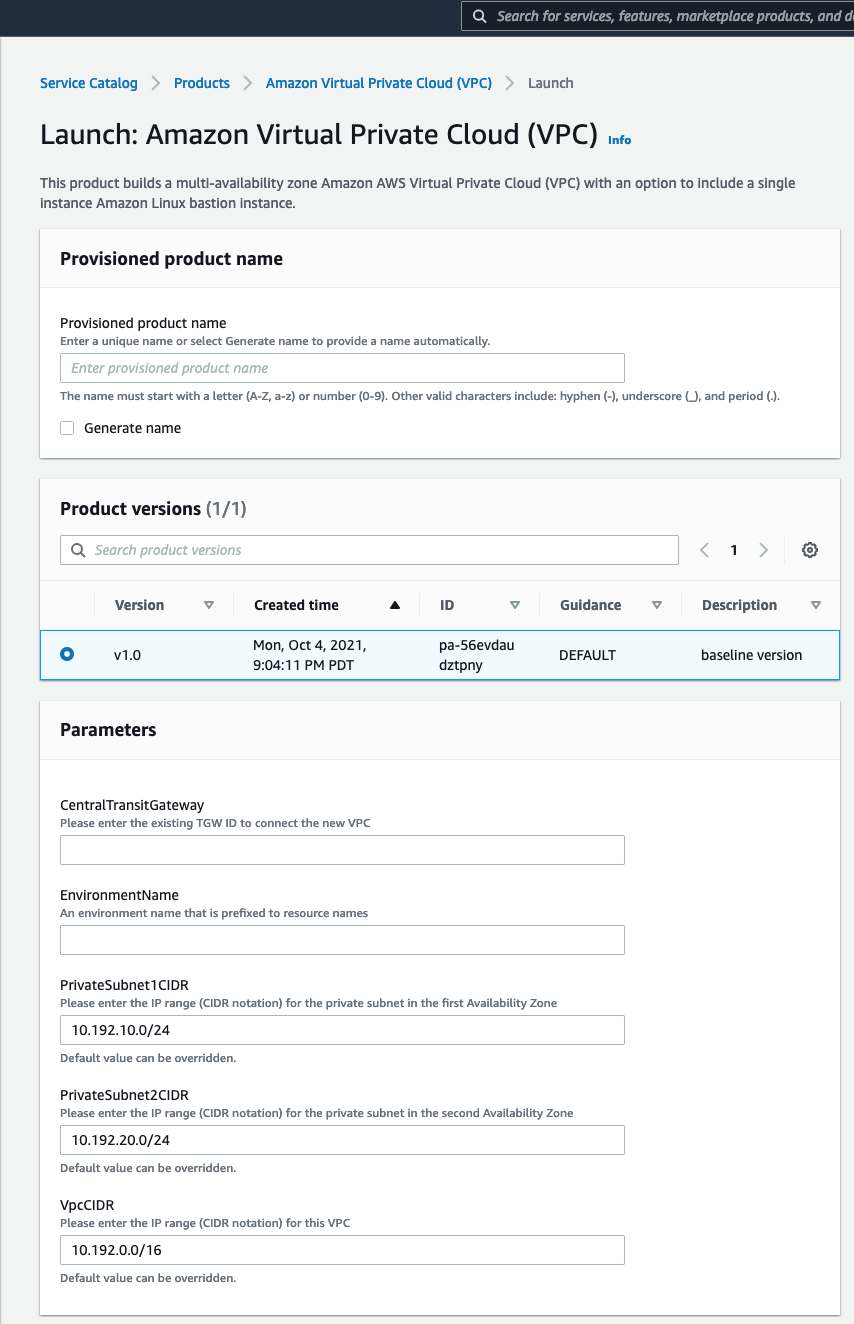This screenshot has width=854, height=1324.
Task: Click the previous page chevron
Action: (704, 550)
